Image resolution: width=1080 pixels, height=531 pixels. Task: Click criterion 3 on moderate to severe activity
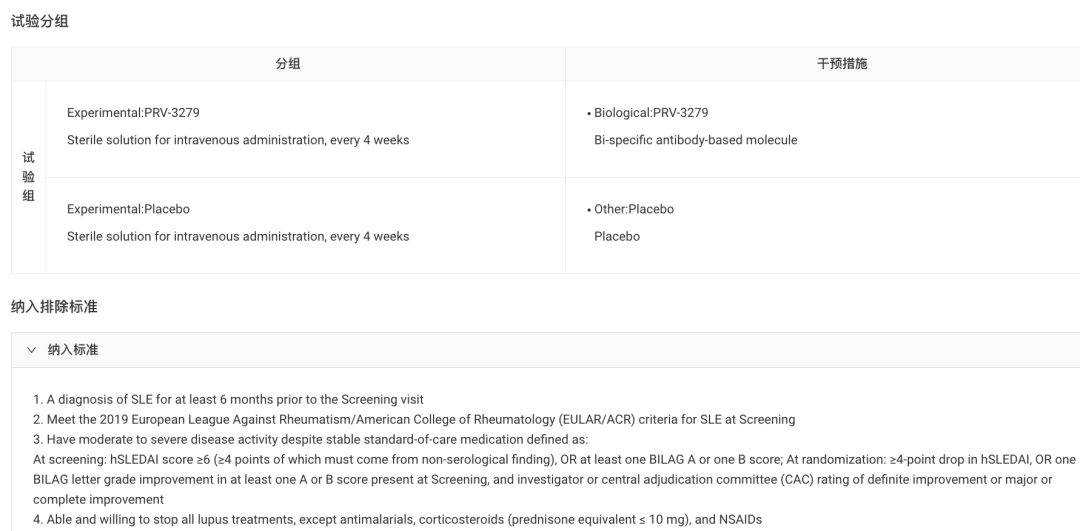[311, 439]
